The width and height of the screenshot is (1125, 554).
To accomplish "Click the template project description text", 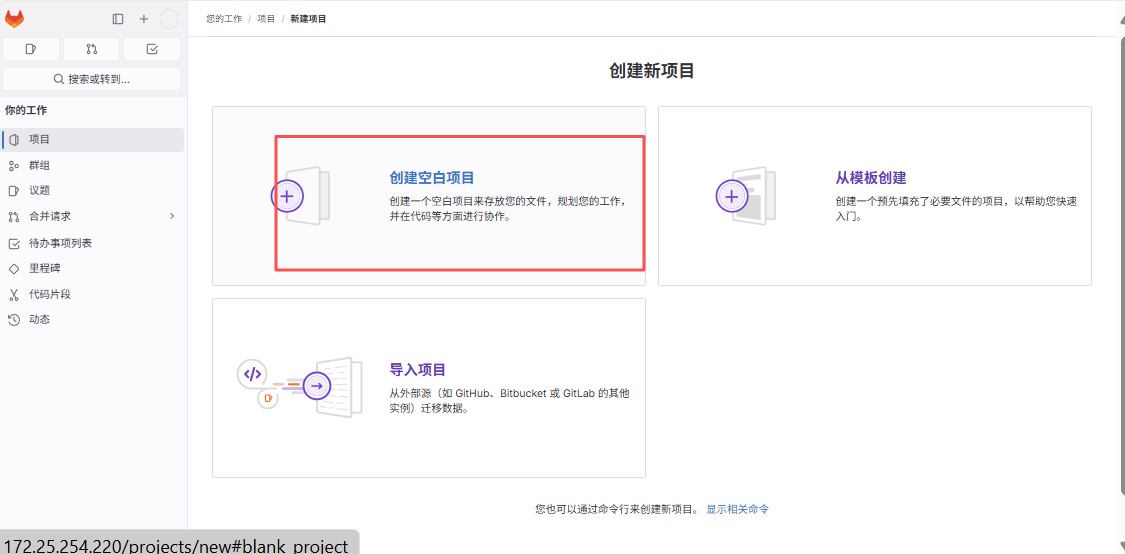I will point(956,209).
